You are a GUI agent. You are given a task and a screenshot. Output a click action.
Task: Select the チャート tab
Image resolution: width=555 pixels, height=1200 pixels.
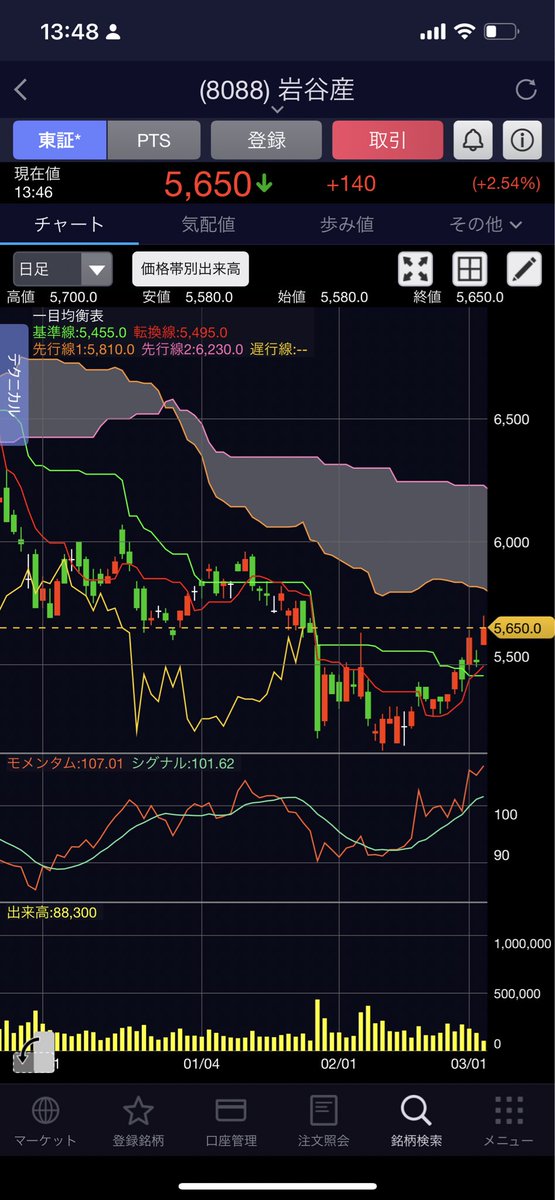click(x=69, y=224)
